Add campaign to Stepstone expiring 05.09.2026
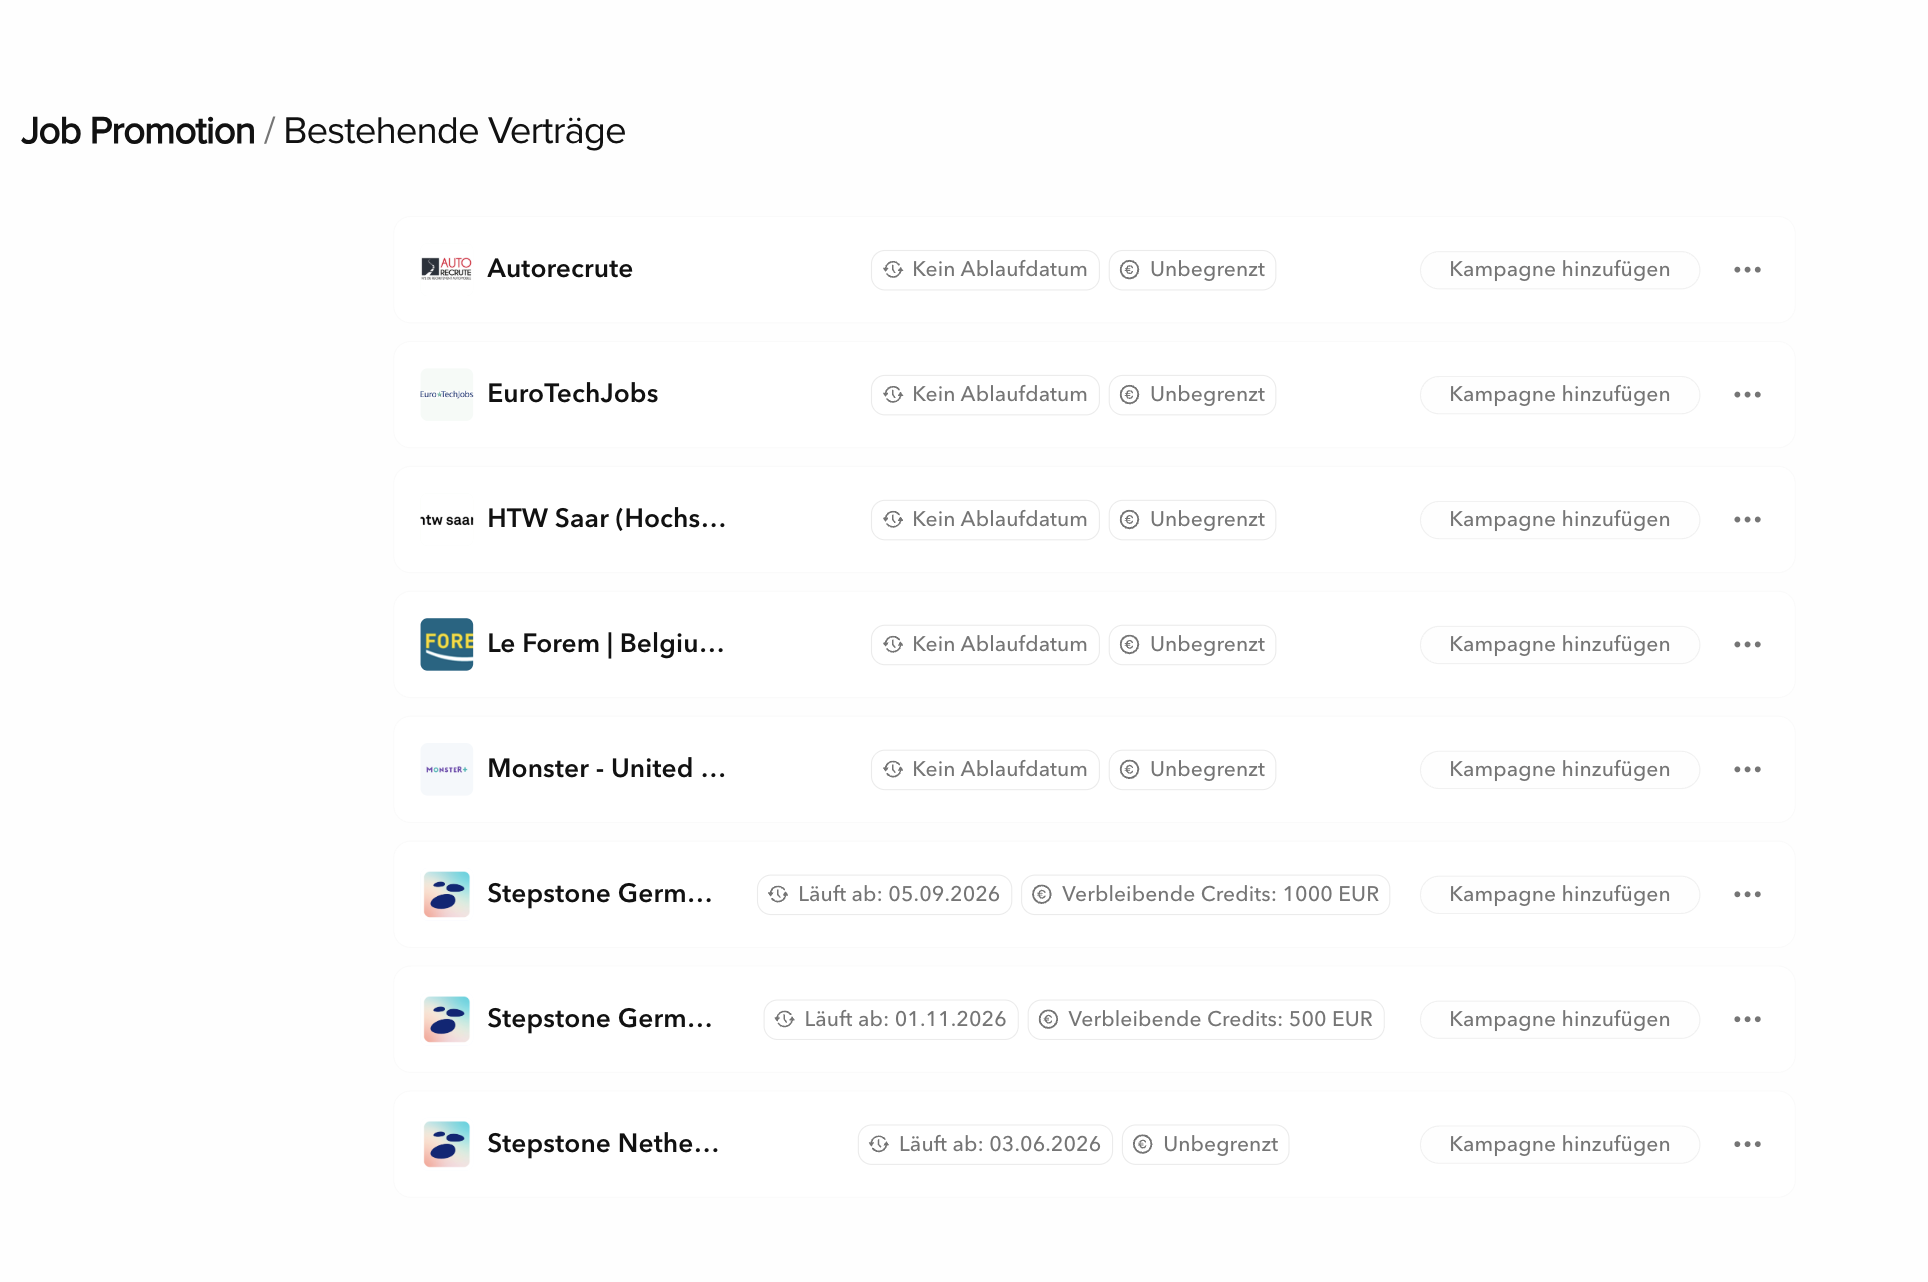Screen dimensions: 1928x1282 tap(1559, 895)
